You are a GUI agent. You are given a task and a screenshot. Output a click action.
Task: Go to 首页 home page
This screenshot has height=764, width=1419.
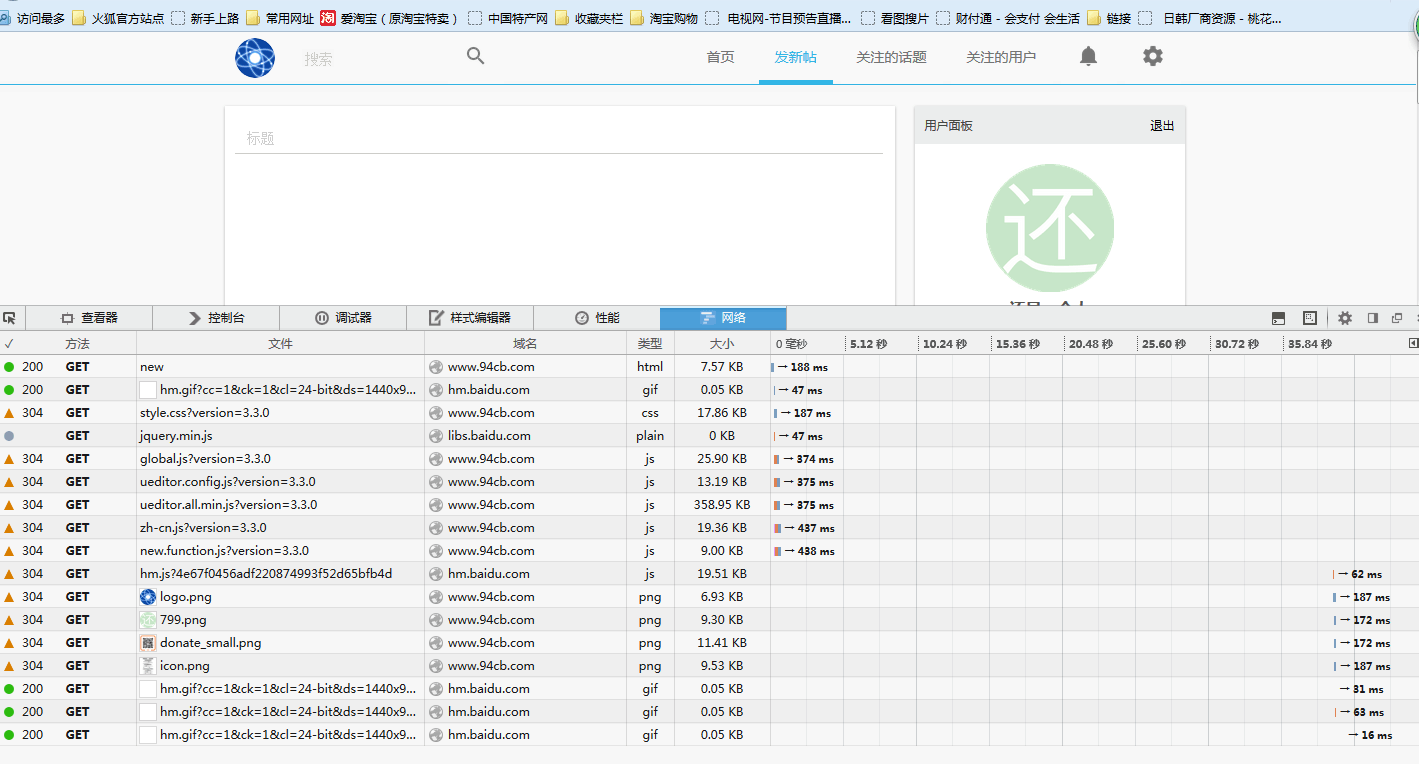[x=720, y=57]
